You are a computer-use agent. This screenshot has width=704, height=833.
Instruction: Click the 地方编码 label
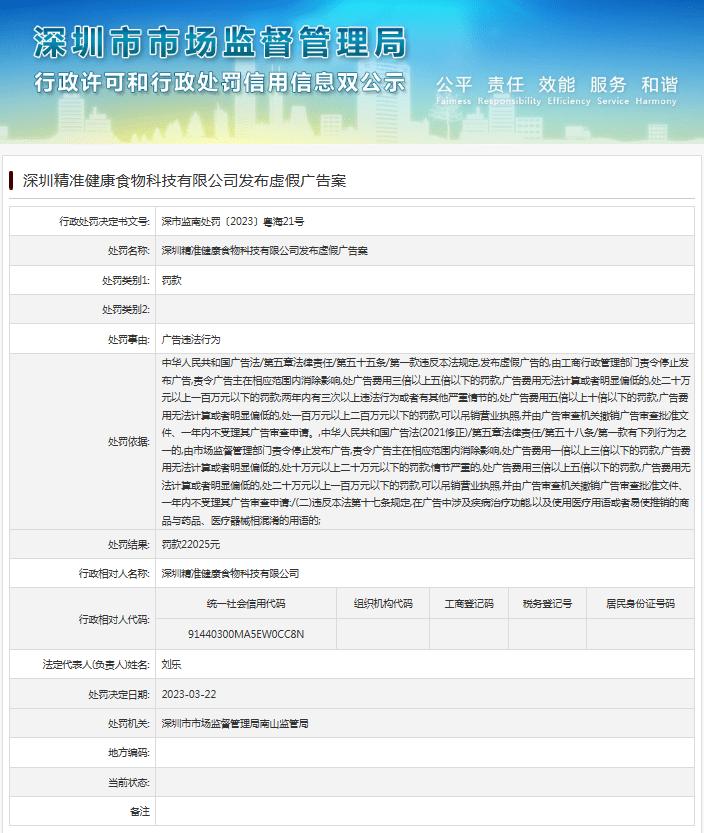[129, 752]
